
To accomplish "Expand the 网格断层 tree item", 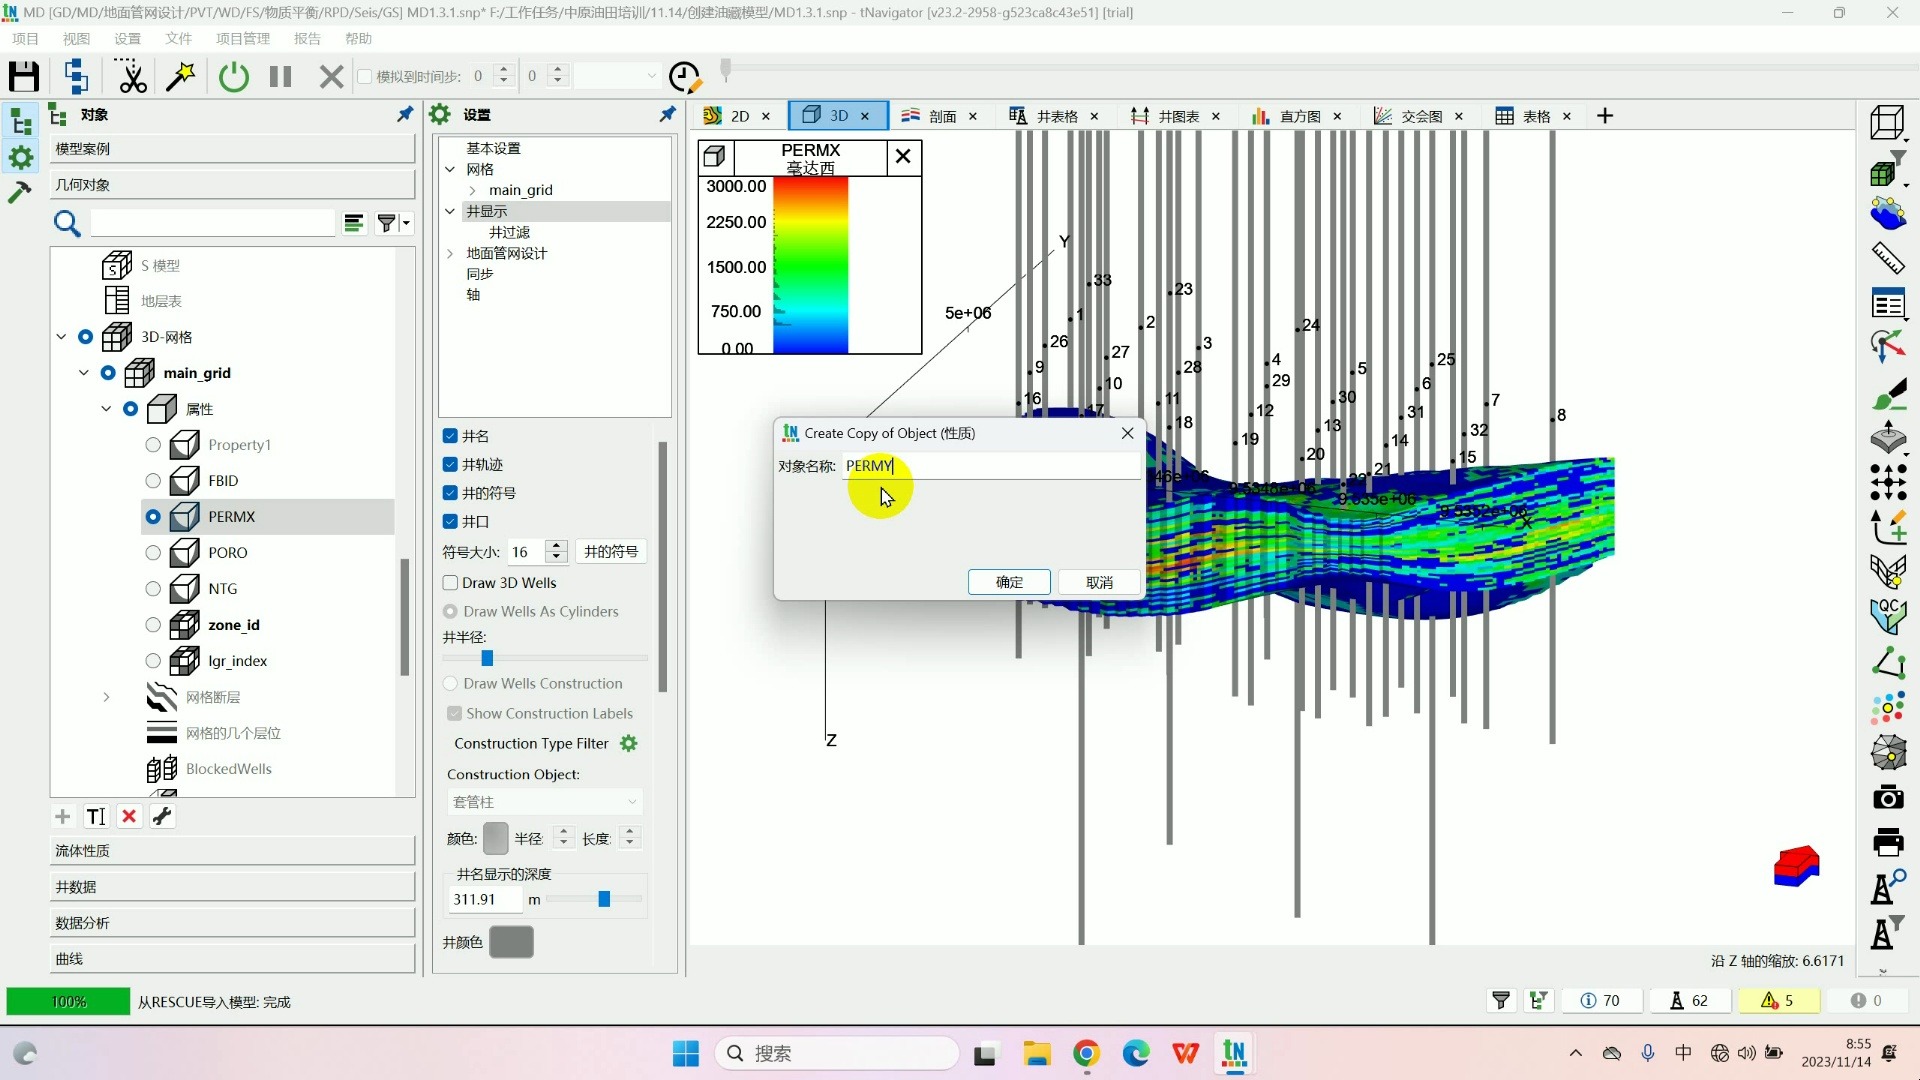I will [x=106, y=697].
